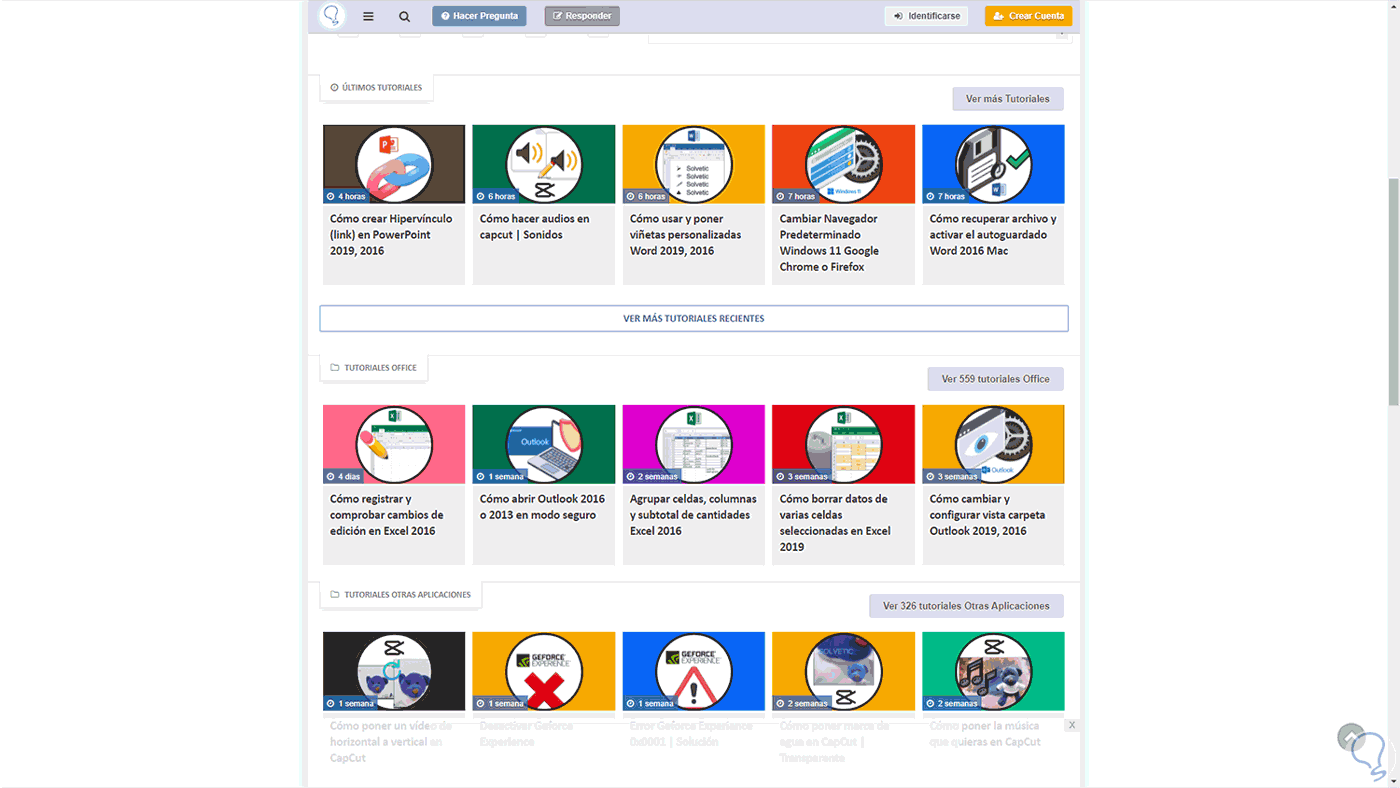Click the 4 días timestamp label
The image size is (1400, 788).
coord(344,476)
